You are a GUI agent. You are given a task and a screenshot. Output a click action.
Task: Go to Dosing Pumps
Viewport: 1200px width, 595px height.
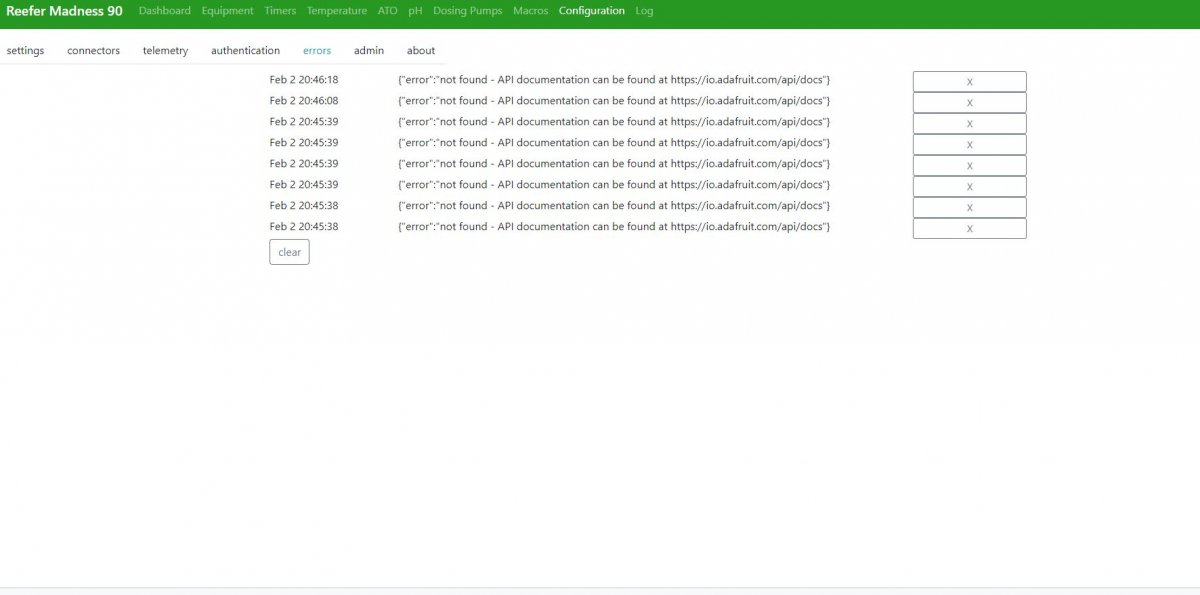[468, 11]
